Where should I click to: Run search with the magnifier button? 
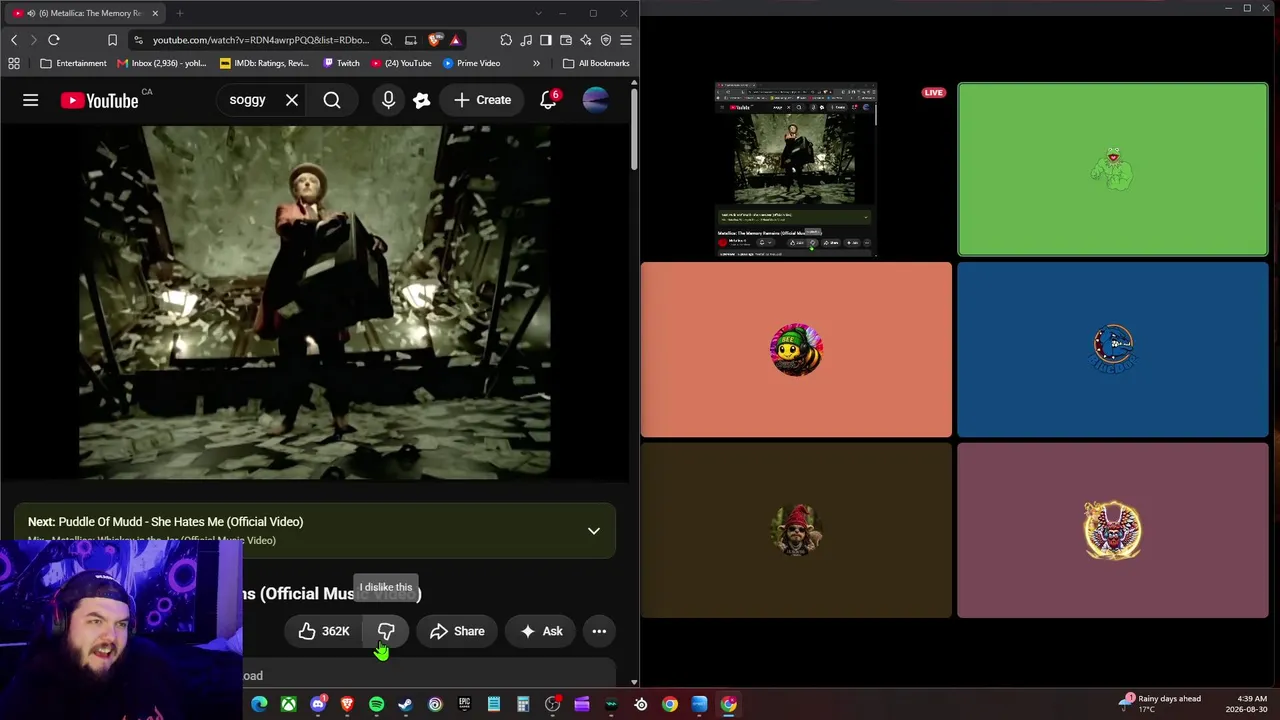332,100
